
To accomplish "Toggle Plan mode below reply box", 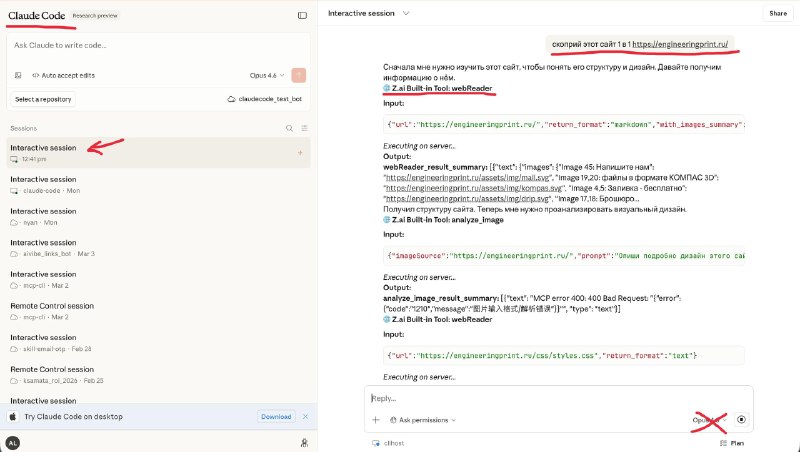I will [733, 441].
